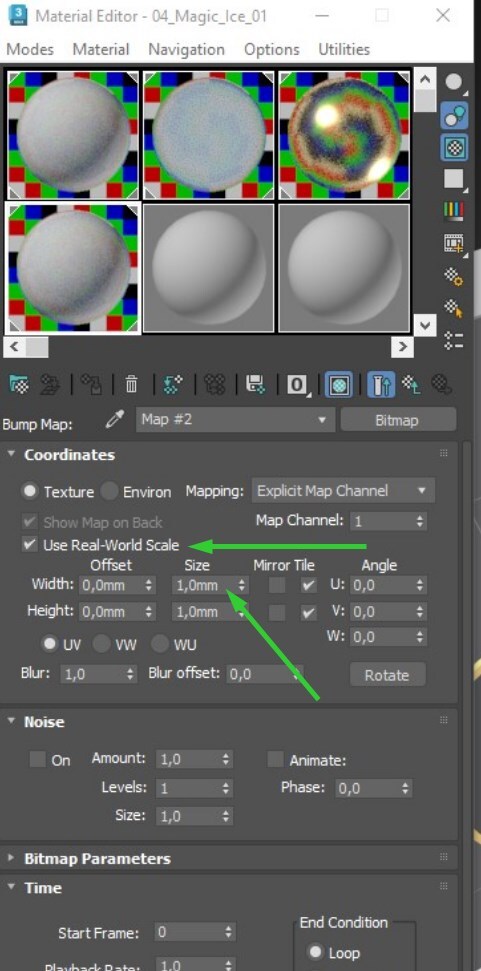
Task: Click the Video Color Check icon
Action: click(x=454, y=212)
